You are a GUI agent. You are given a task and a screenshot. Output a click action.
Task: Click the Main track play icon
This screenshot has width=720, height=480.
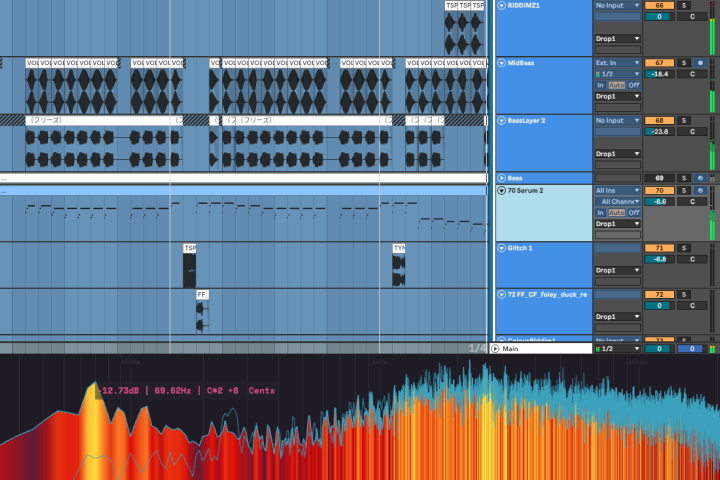click(495, 349)
